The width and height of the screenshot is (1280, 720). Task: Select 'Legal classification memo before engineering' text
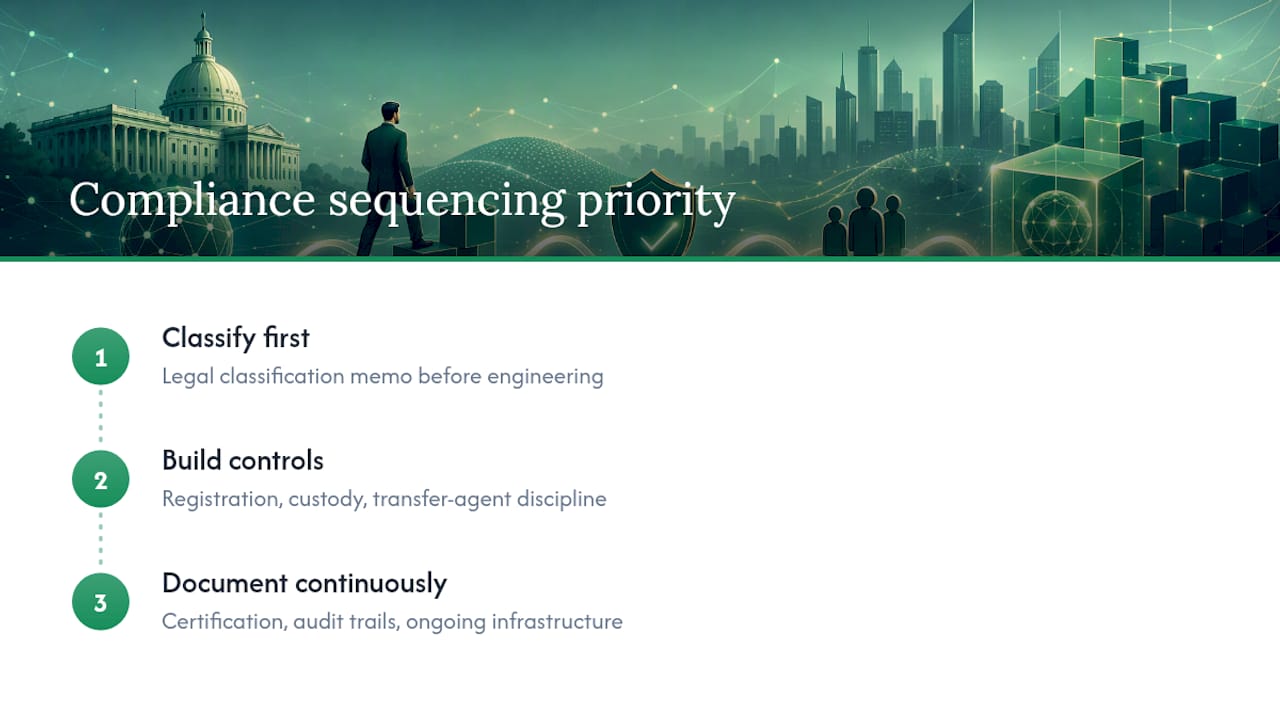pos(383,377)
